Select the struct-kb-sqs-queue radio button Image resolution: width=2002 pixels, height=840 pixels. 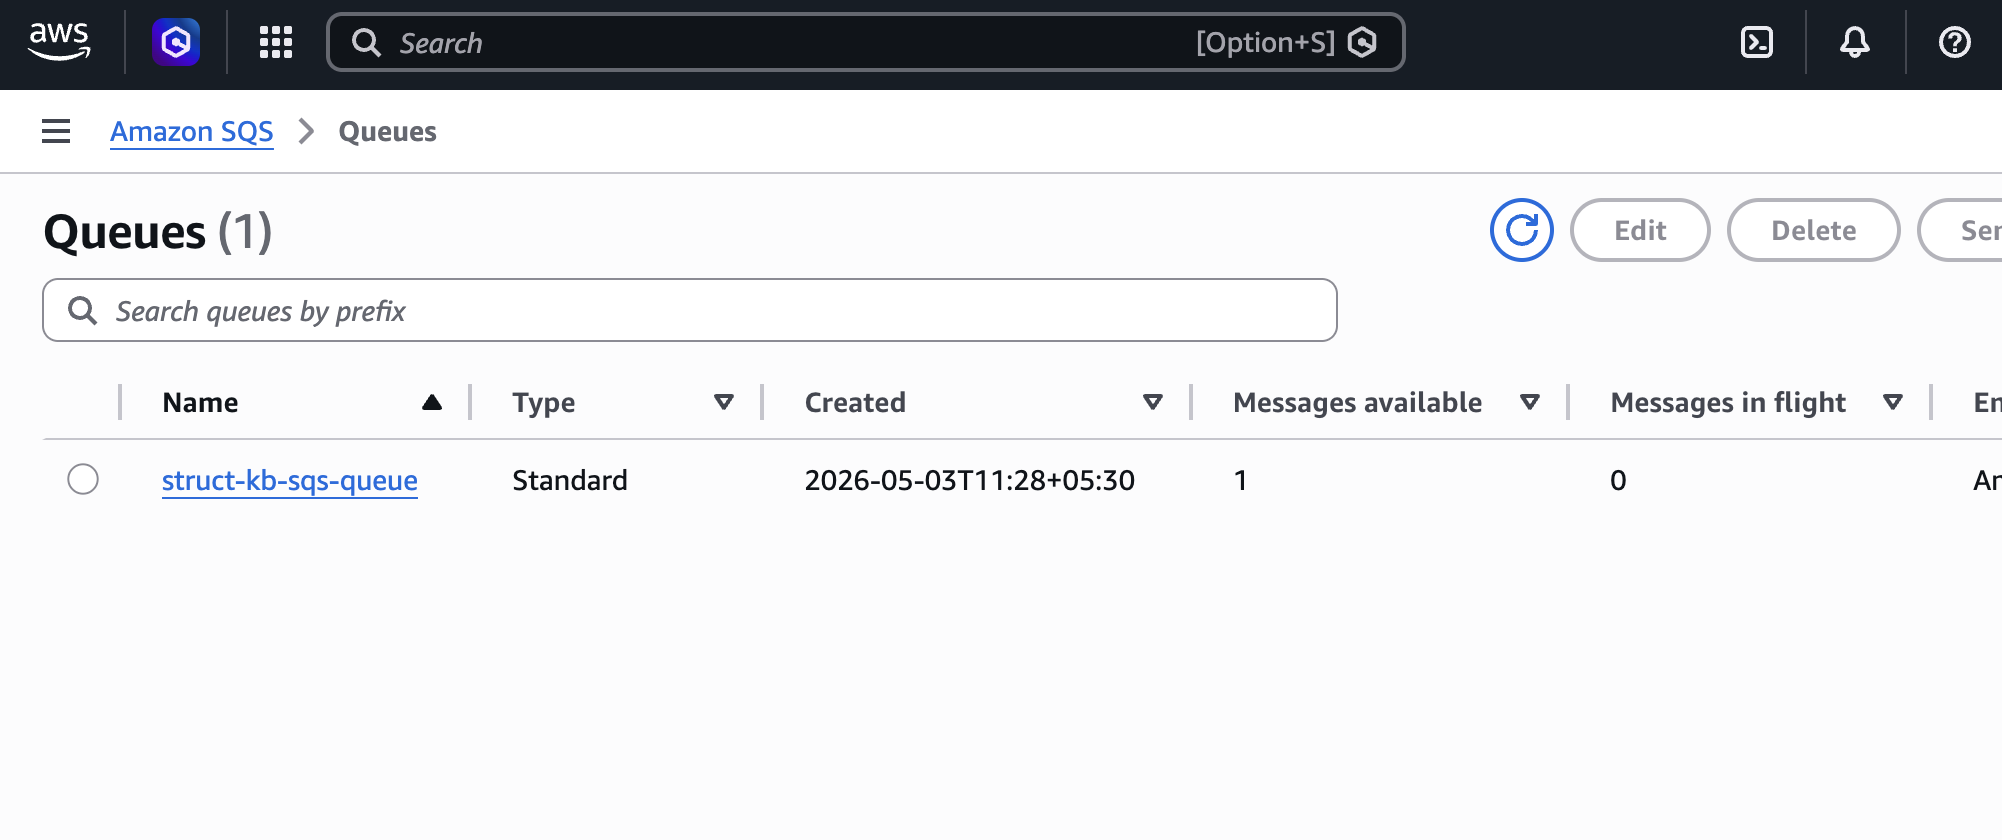tap(83, 479)
